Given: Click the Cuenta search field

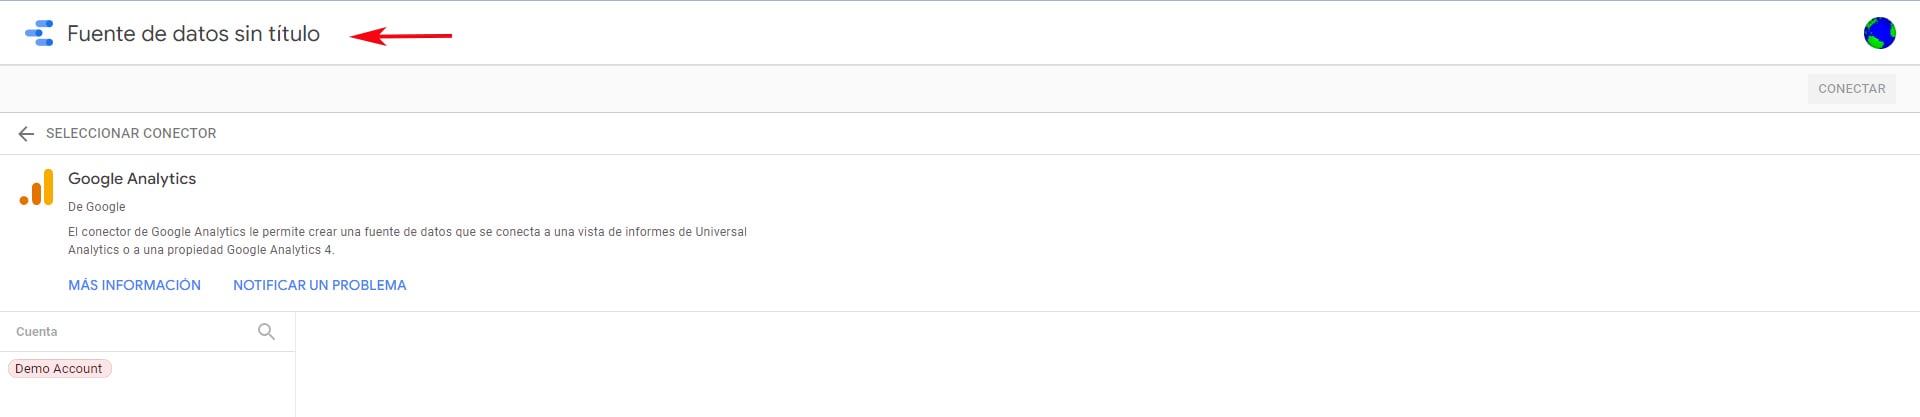Looking at the screenshot, I should [130, 331].
